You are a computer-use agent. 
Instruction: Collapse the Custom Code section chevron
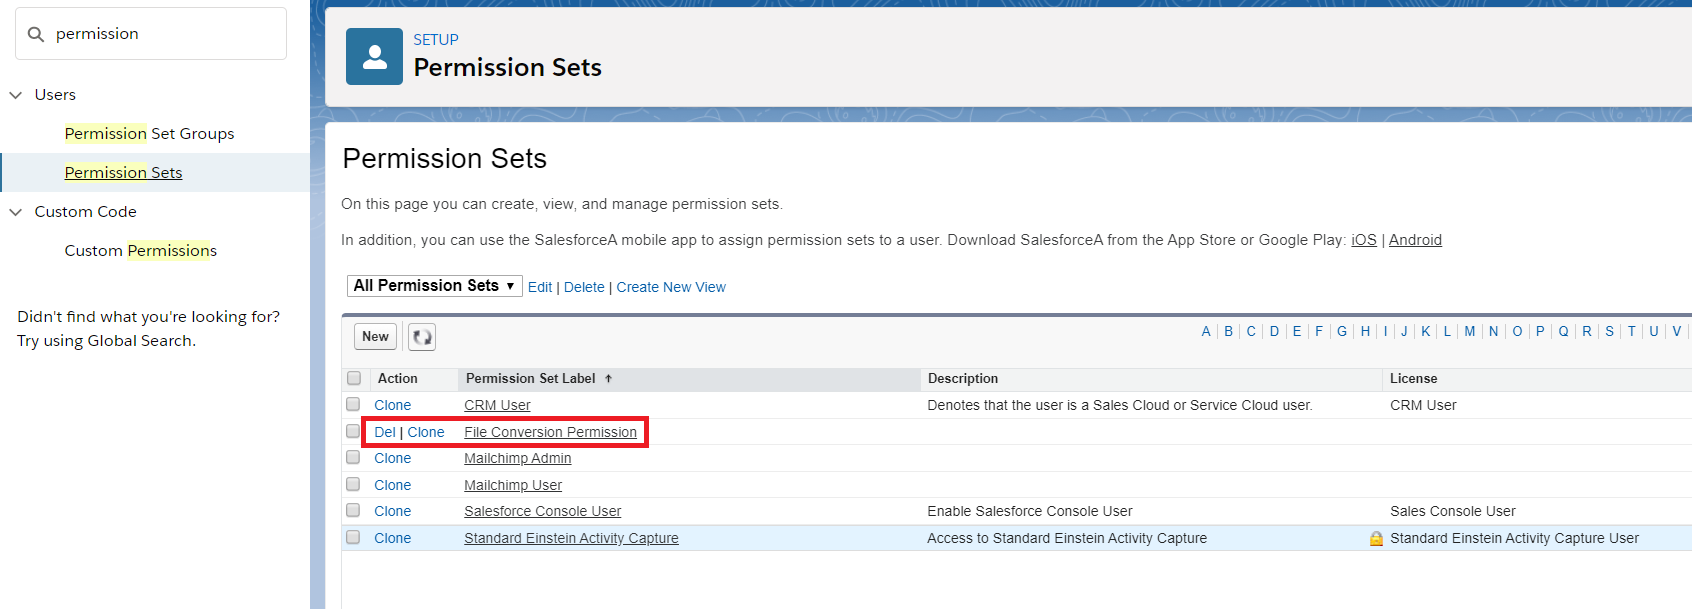16,212
